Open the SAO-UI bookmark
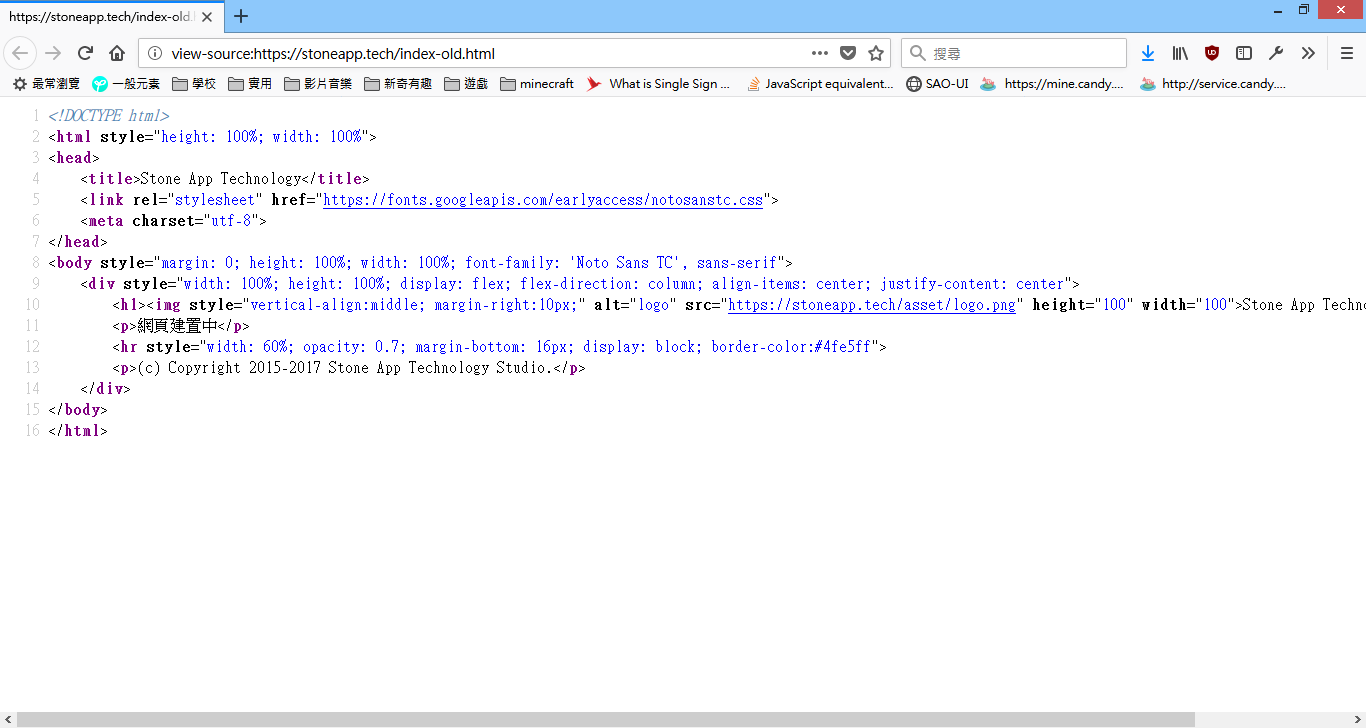 [x=937, y=84]
